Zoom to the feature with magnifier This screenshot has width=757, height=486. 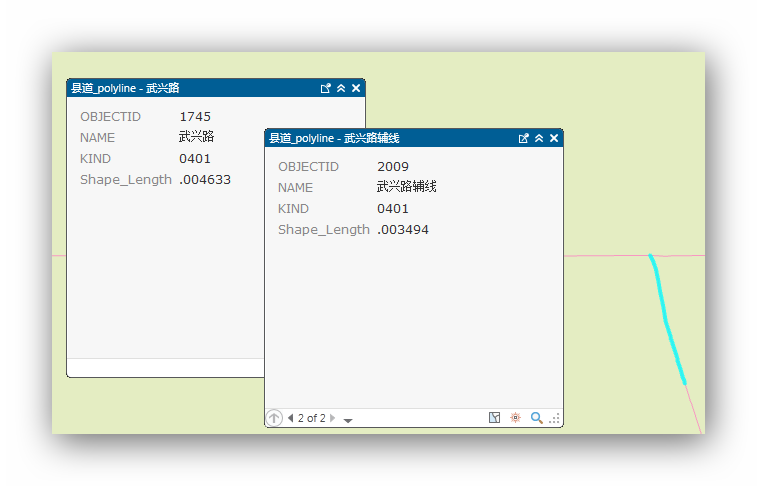(x=536, y=418)
